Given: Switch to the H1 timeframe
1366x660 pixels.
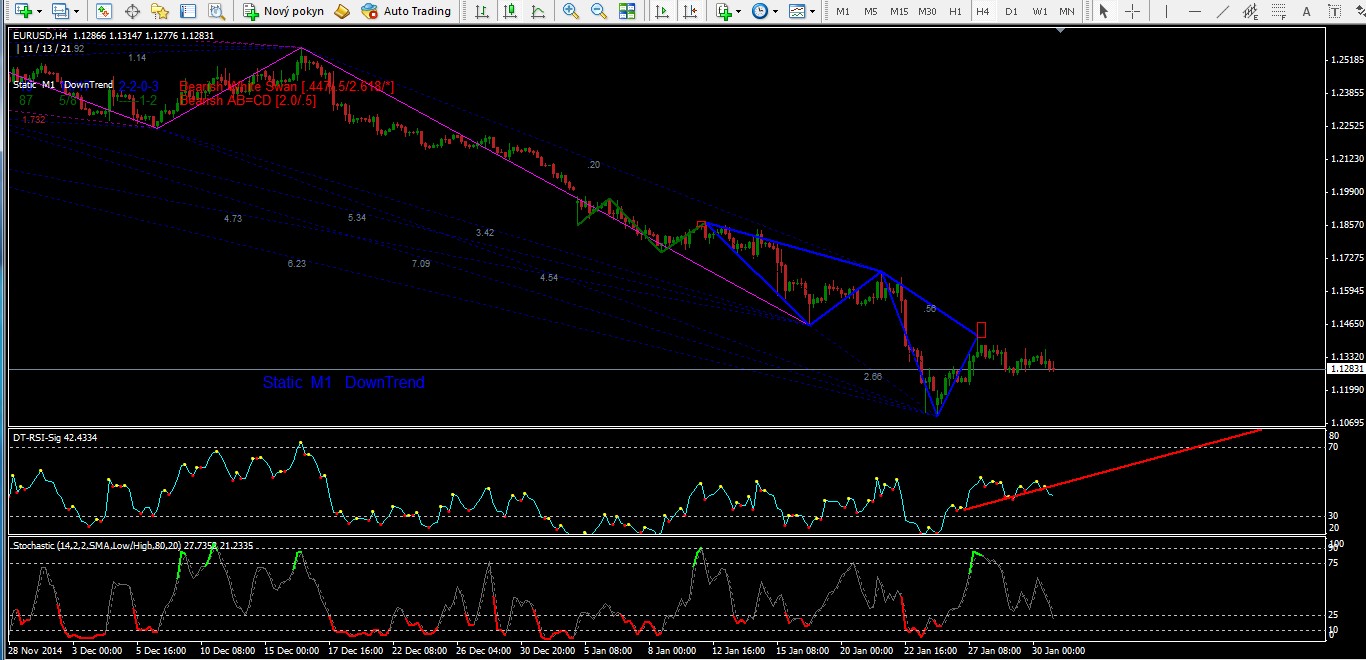Looking at the screenshot, I should 955,11.
